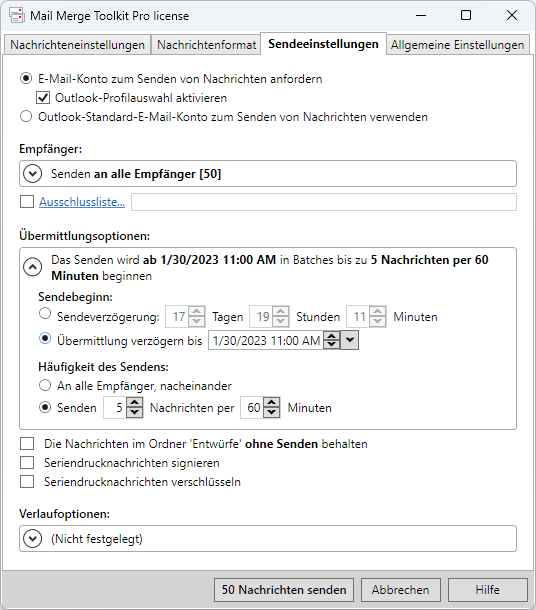Screen dimensions: 536x610
Task: Check Seriendrucknachrichten signieren option
Action: coord(27,463)
